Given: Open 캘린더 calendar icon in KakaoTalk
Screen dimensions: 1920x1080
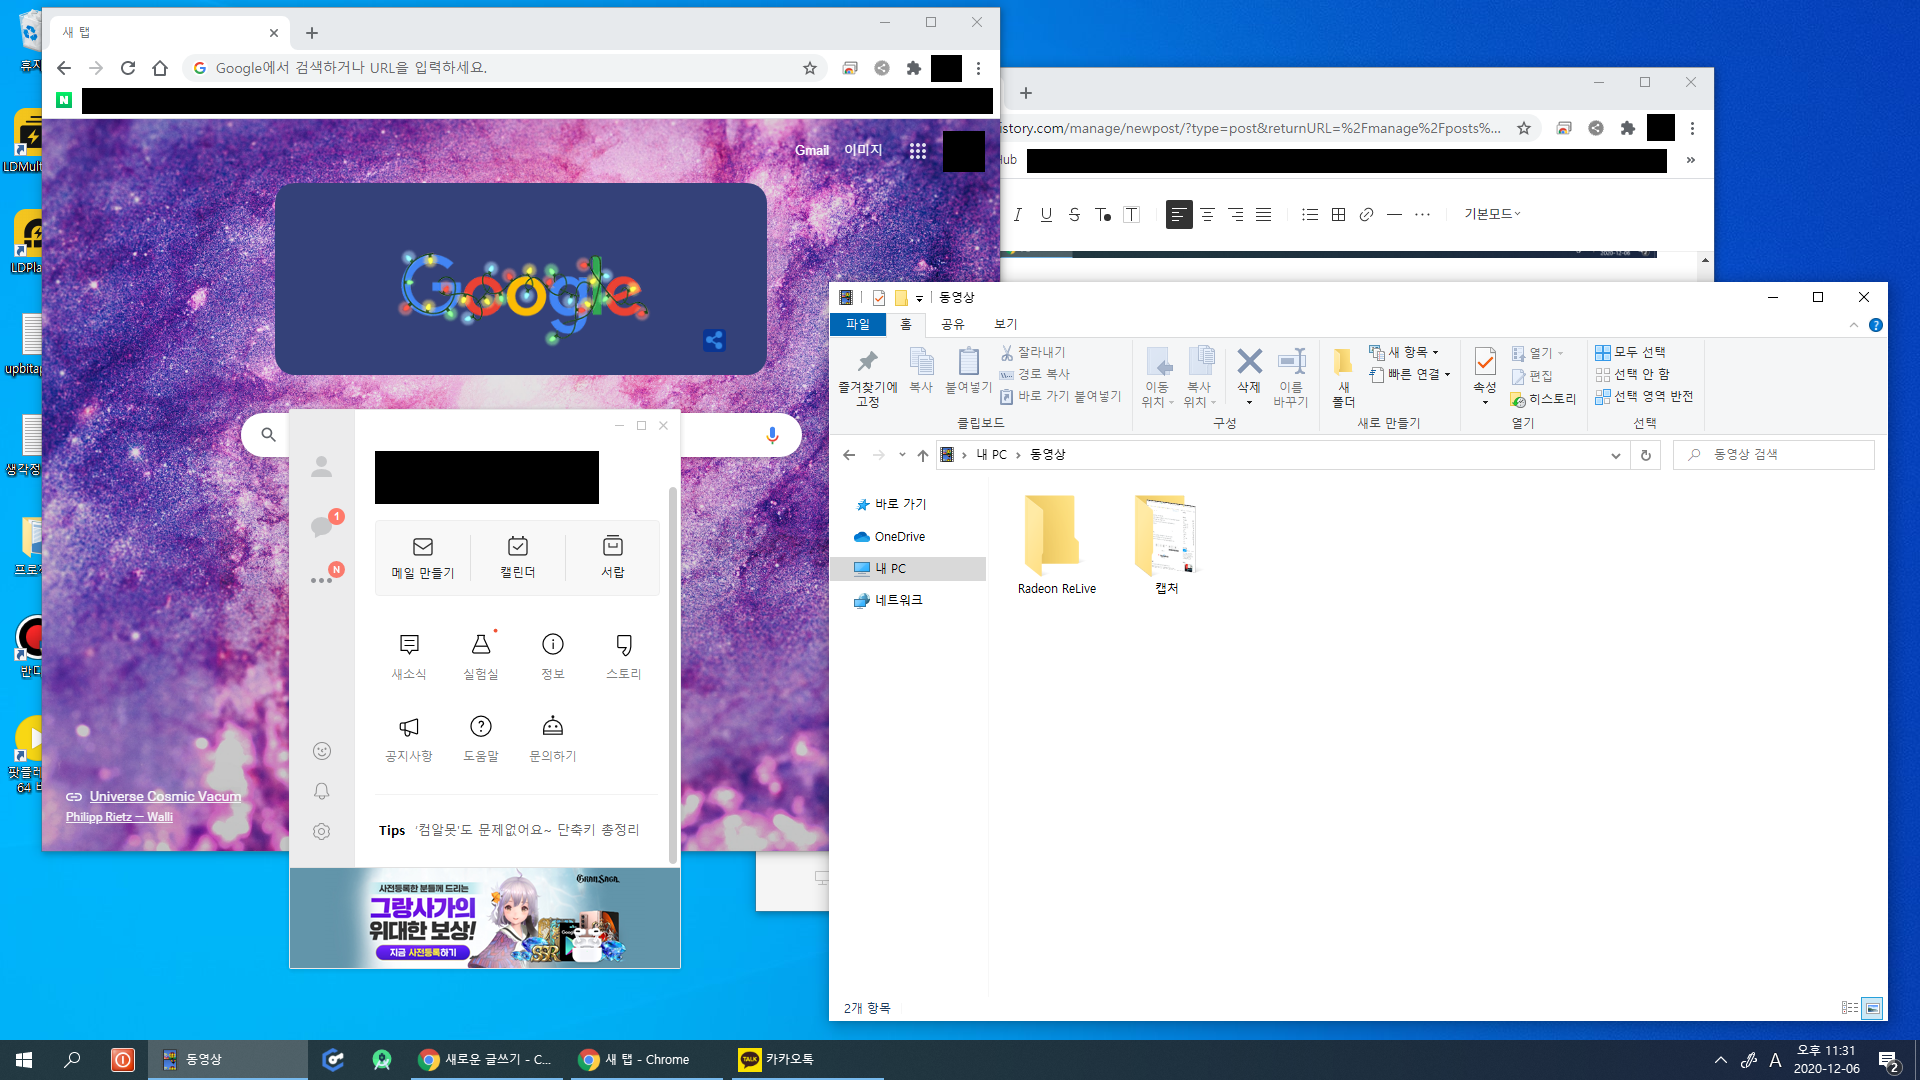Looking at the screenshot, I should point(518,546).
